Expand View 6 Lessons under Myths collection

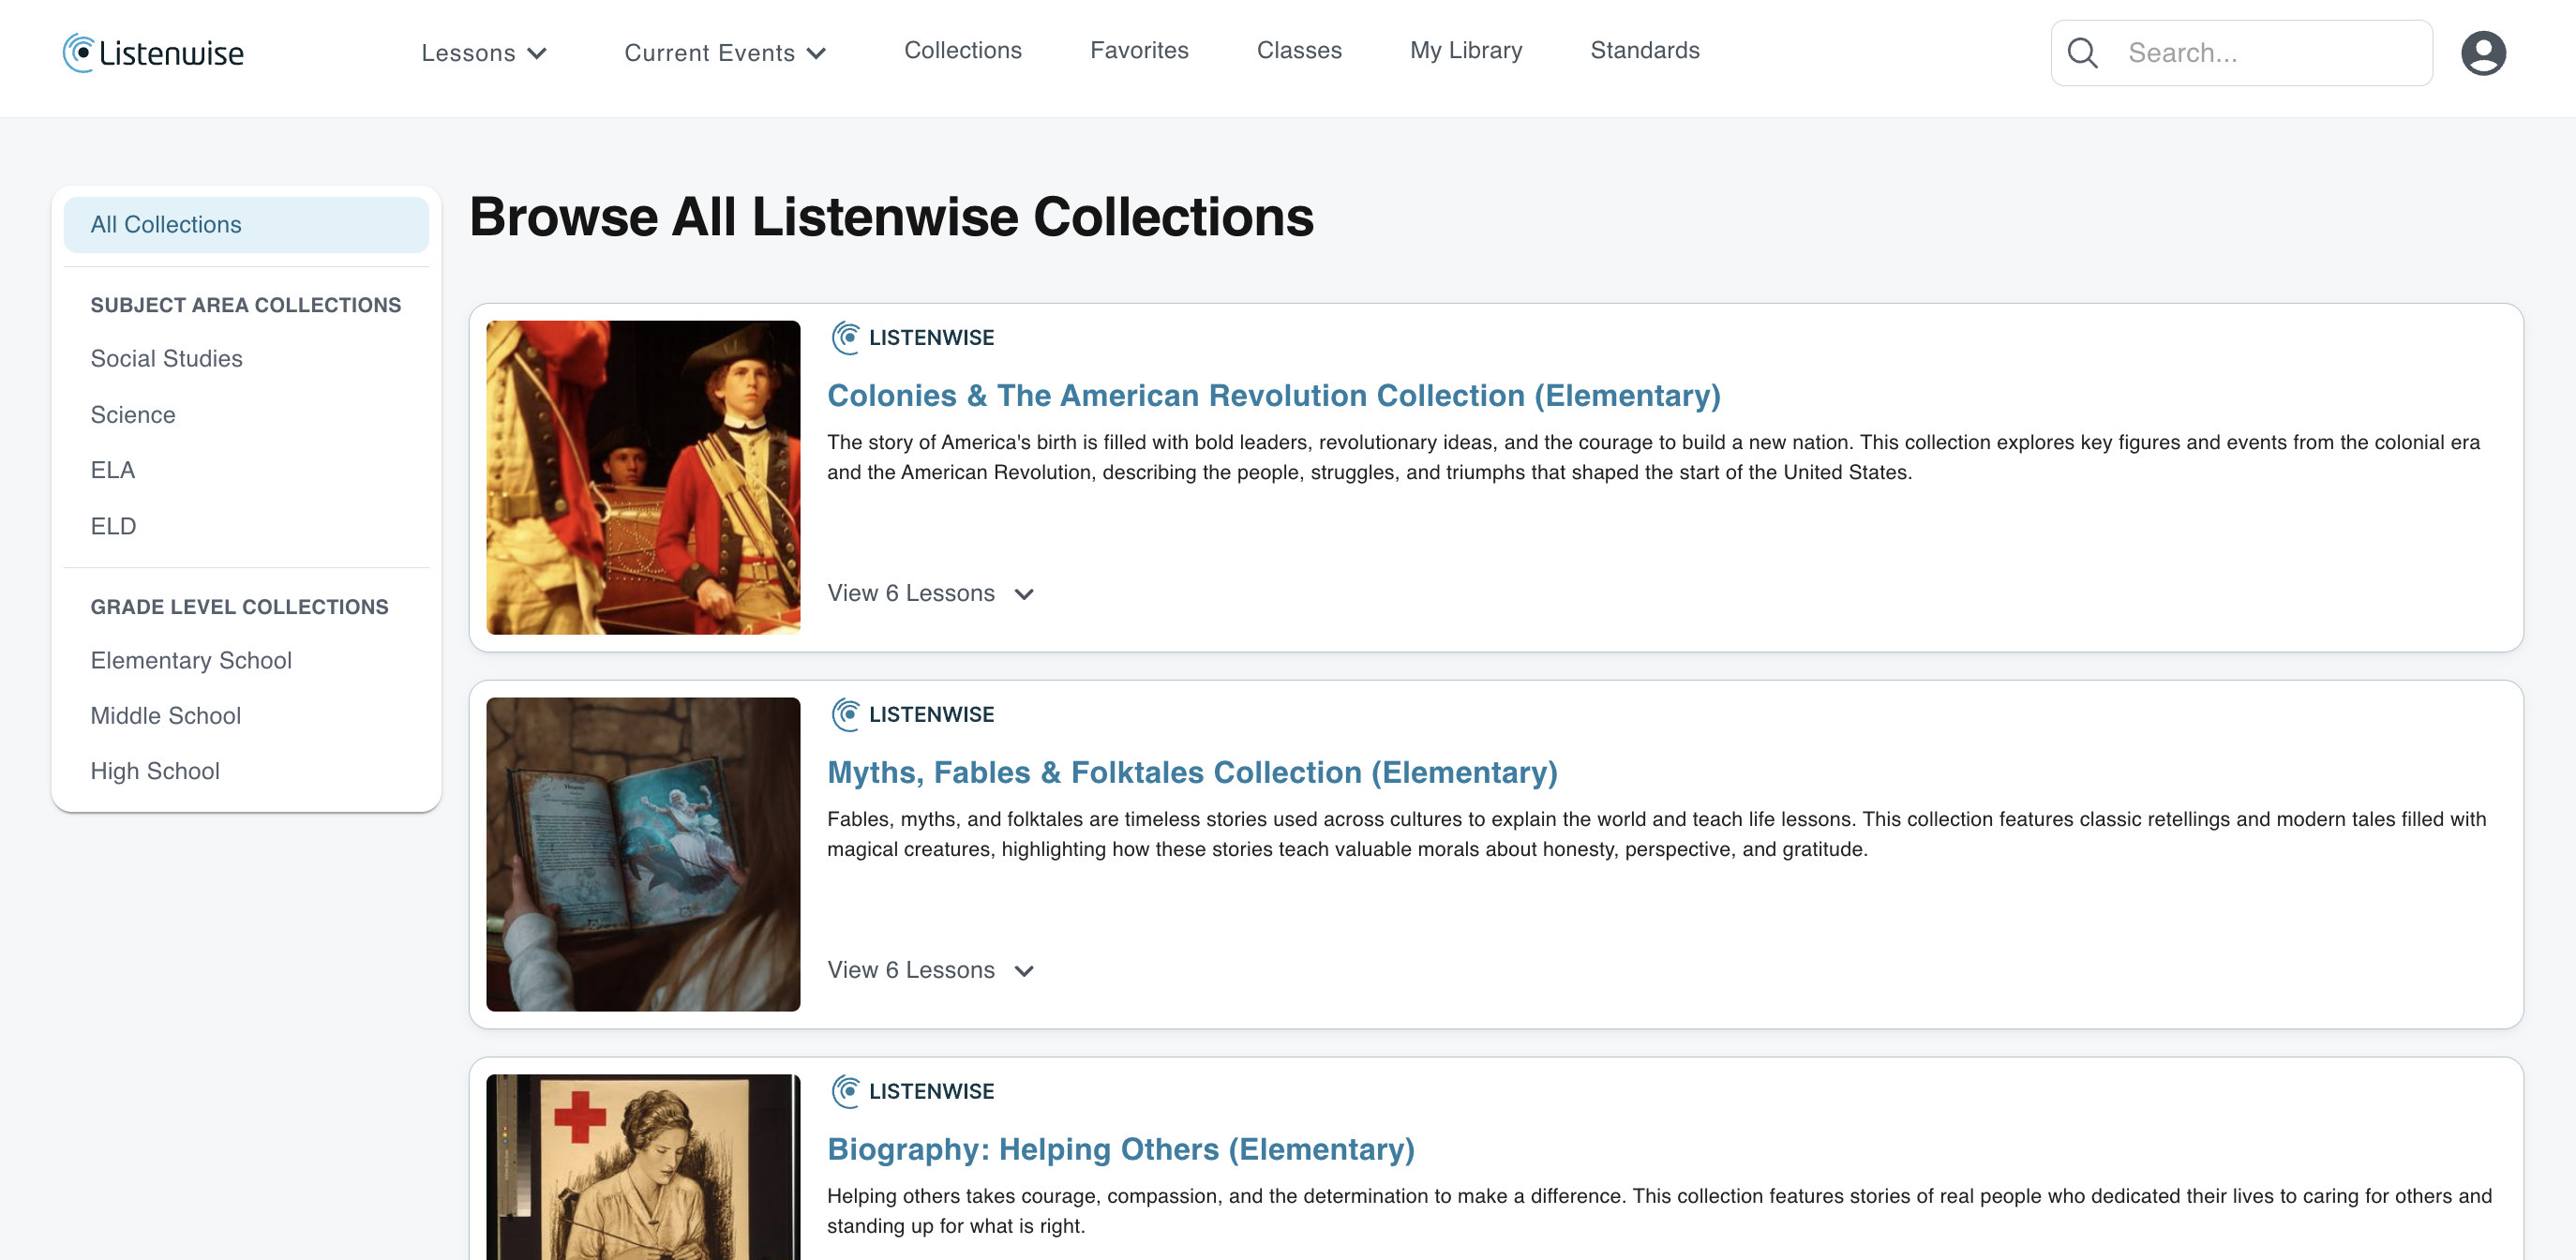pos(929,970)
